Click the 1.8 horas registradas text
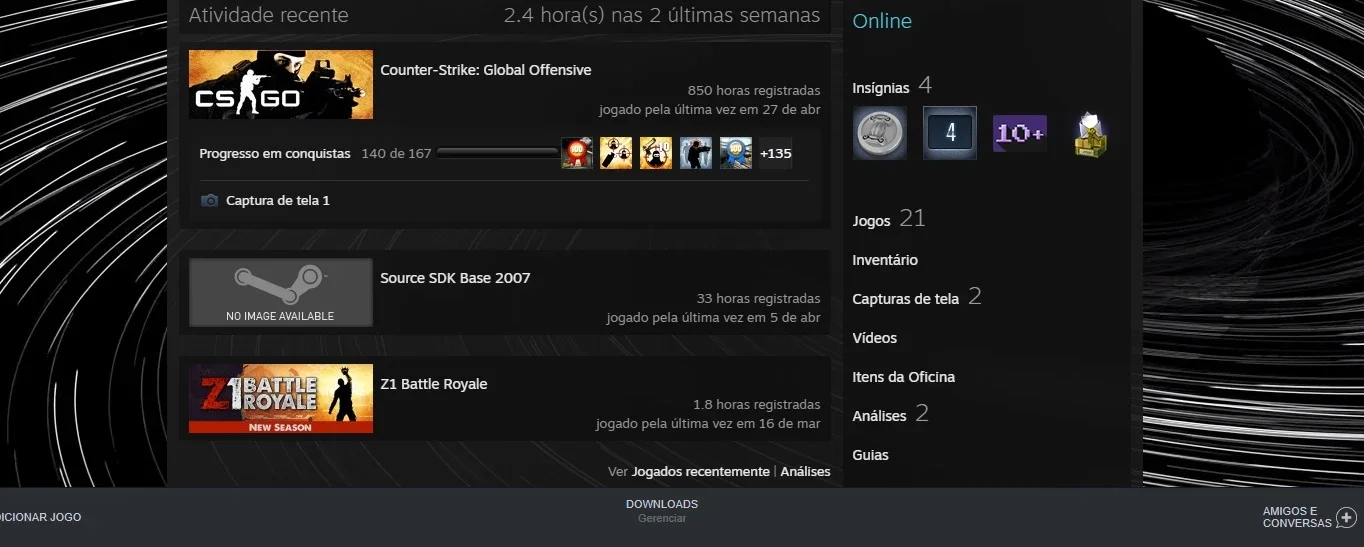The image size is (1364, 547). click(x=757, y=405)
